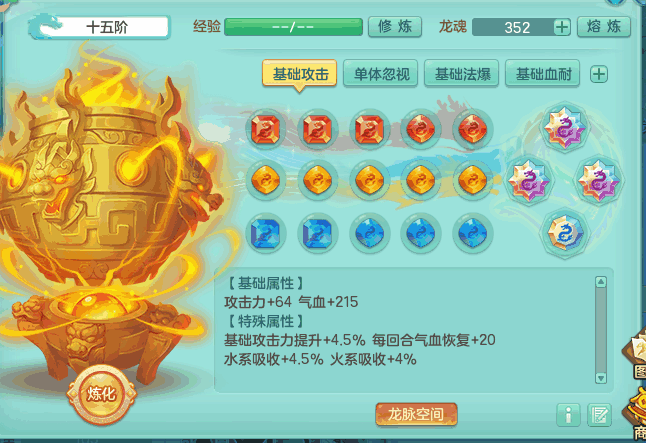
Task: Switch to the 单体忽视 tab
Action: click(x=381, y=74)
